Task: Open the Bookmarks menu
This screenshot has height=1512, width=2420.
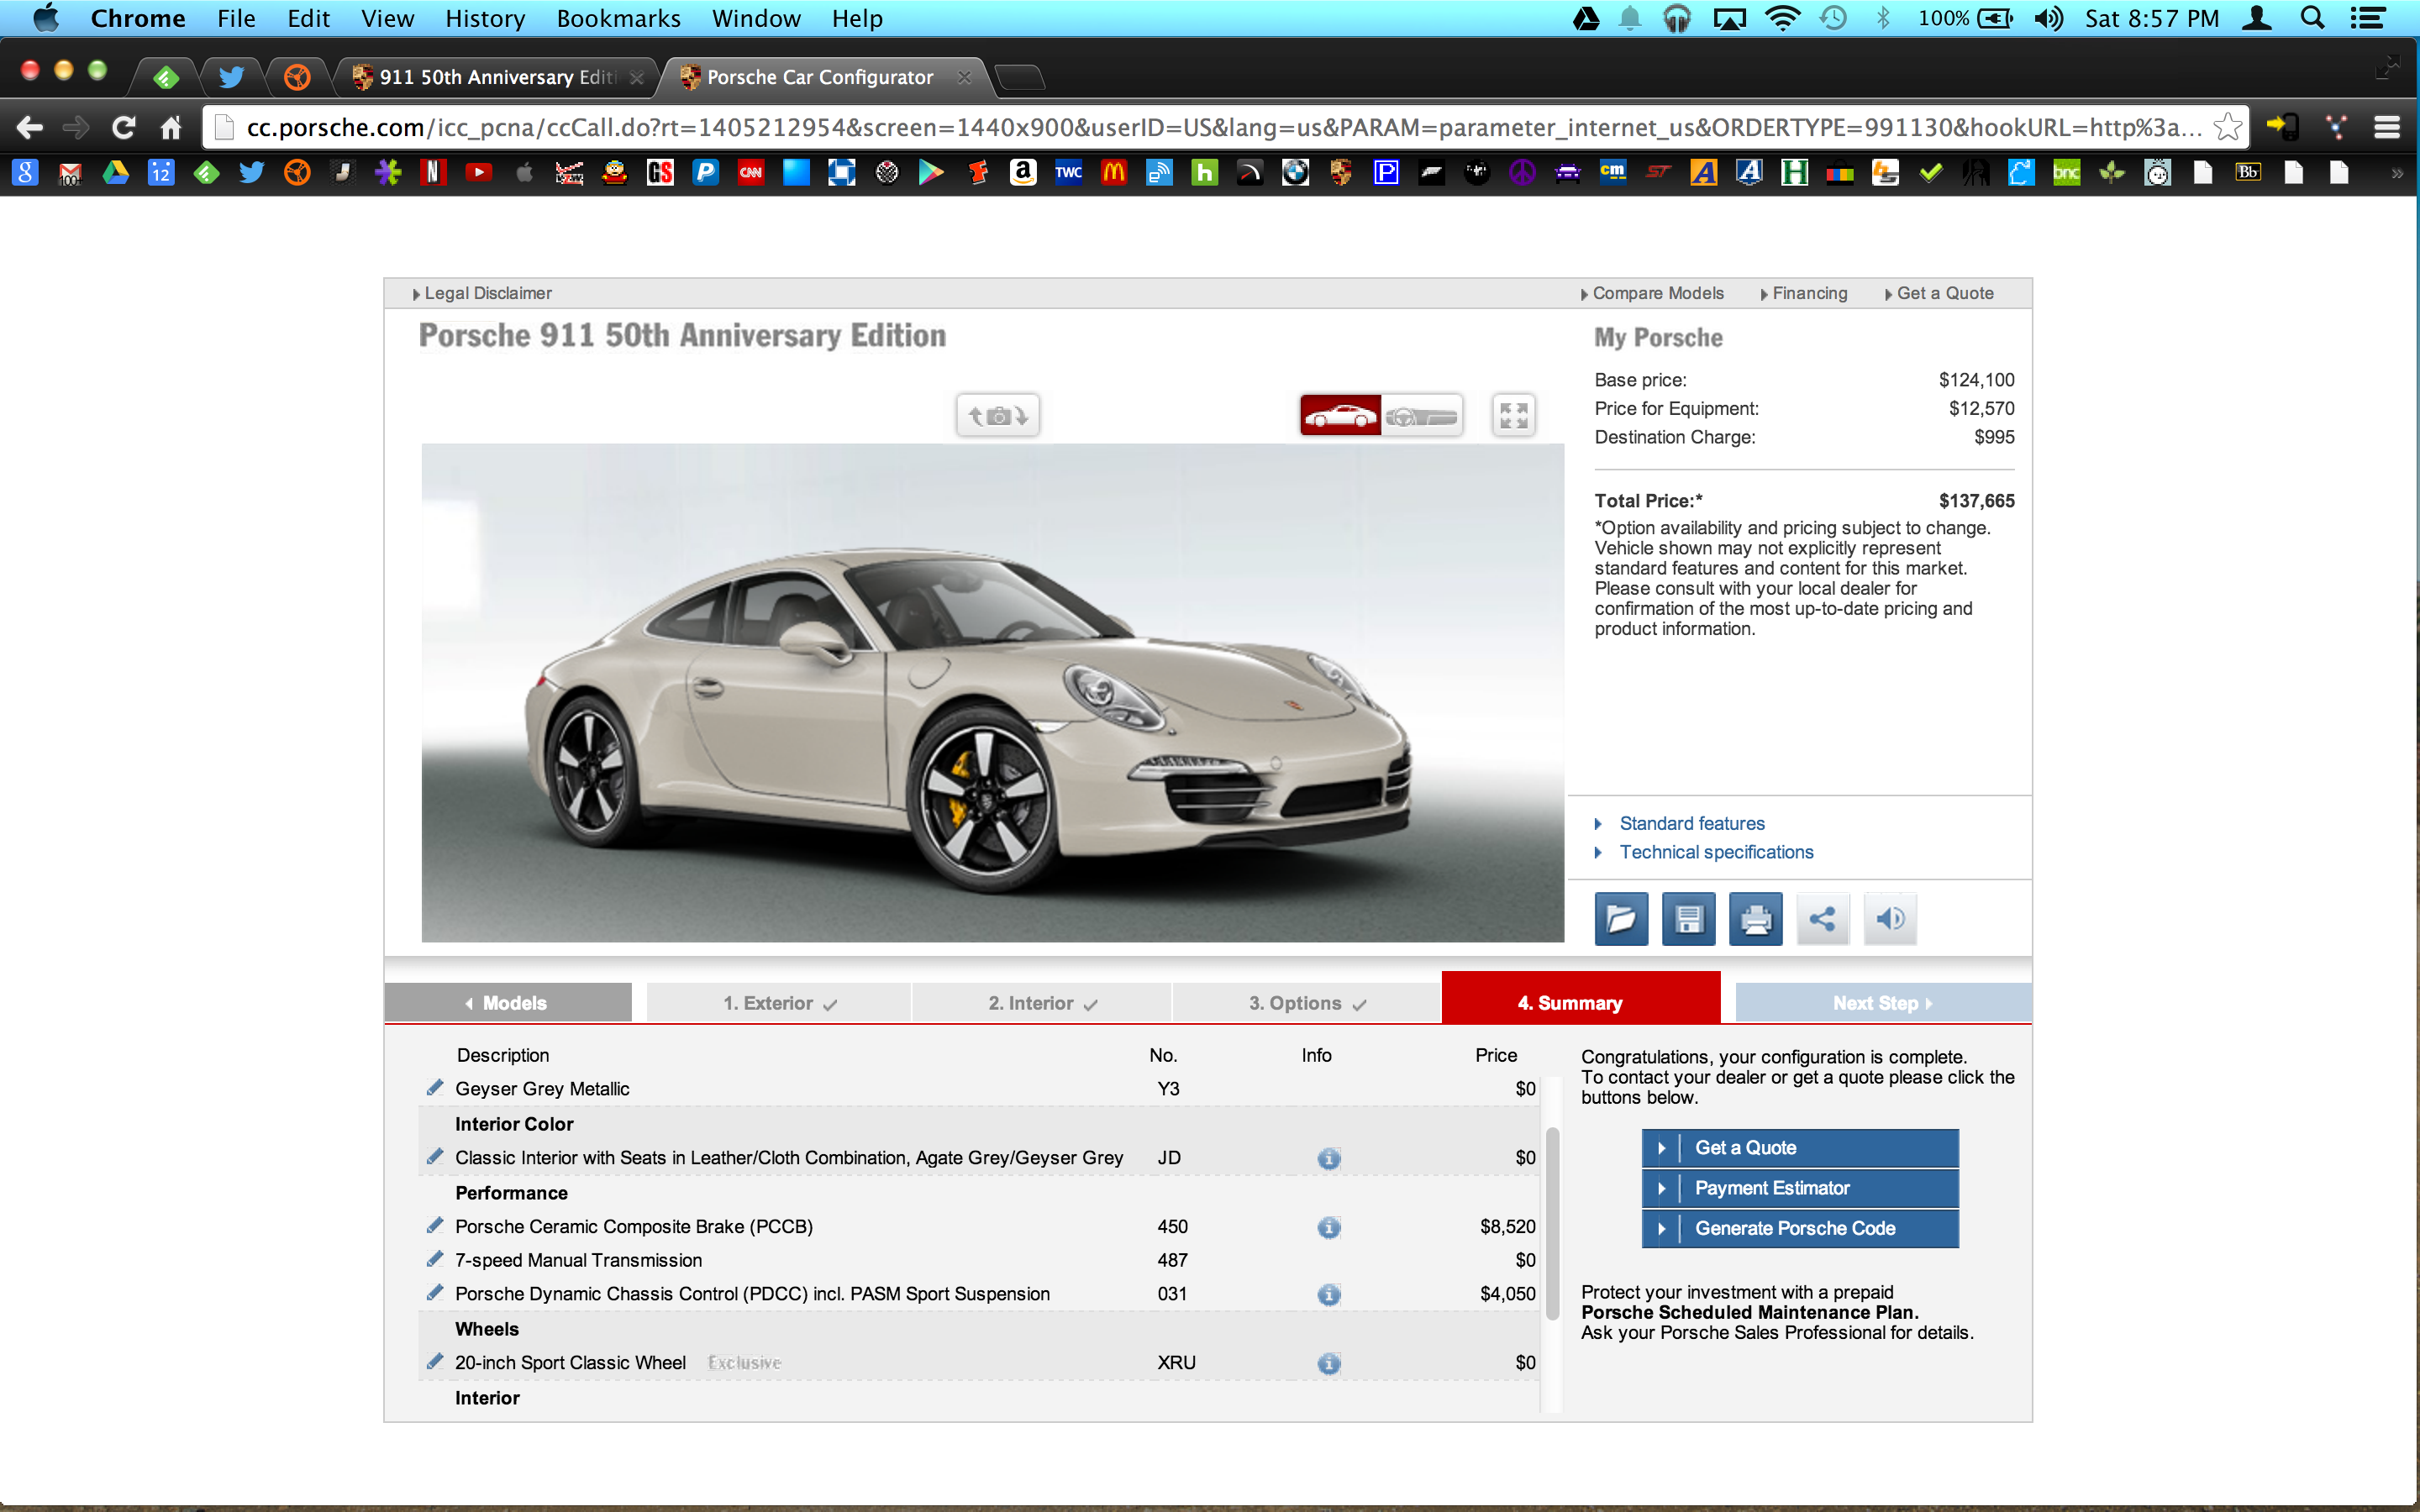Action: [x=618, y=18]
